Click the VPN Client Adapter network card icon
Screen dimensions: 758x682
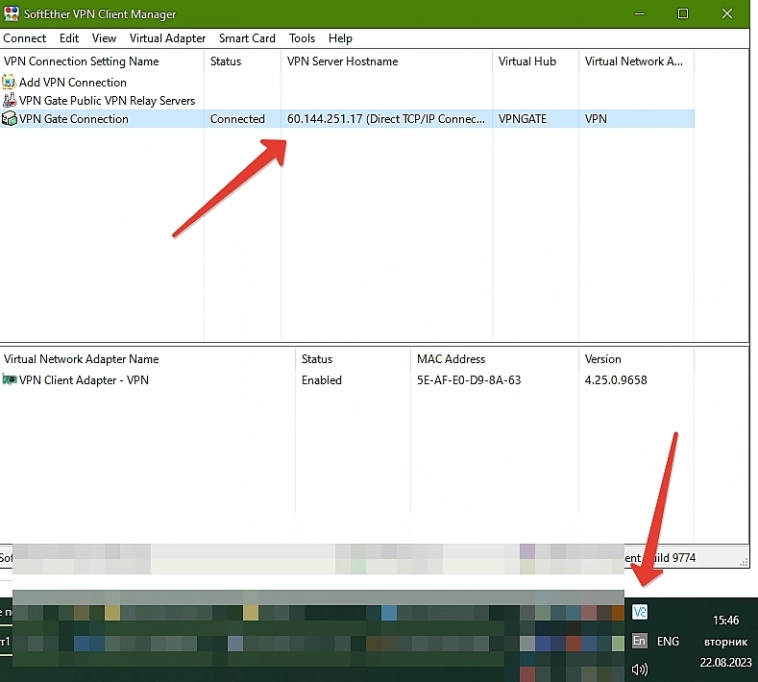tap(10, 380)
